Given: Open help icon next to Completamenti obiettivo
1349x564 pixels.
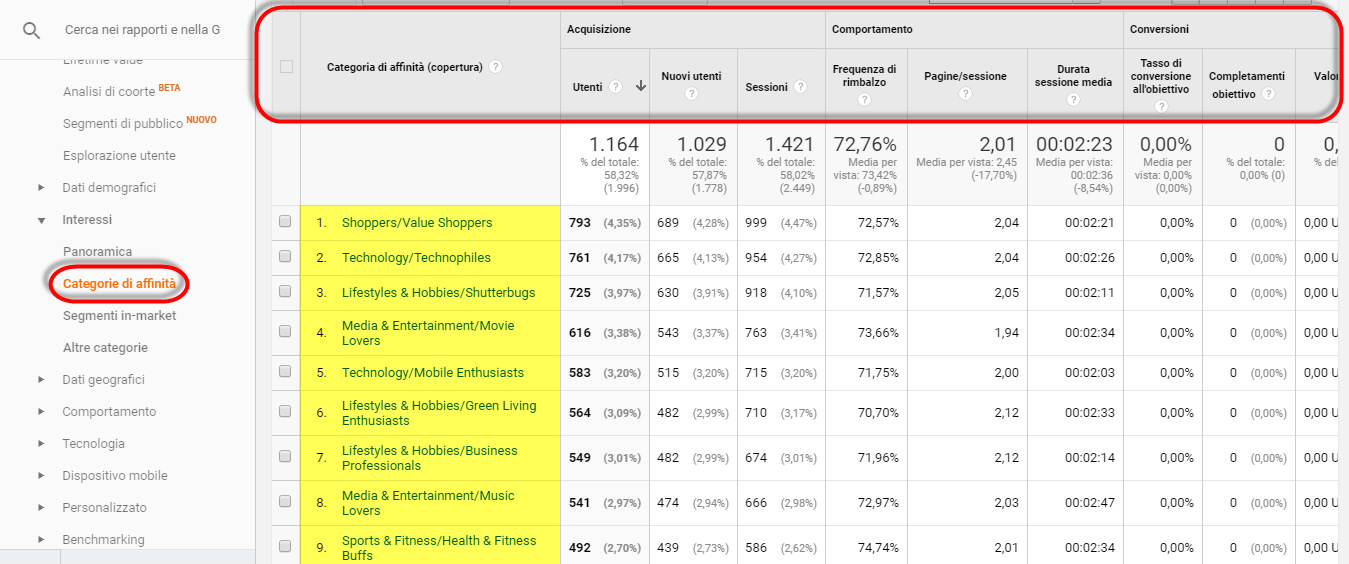Looking at the screenshot, I should (x=1268, y=94).
